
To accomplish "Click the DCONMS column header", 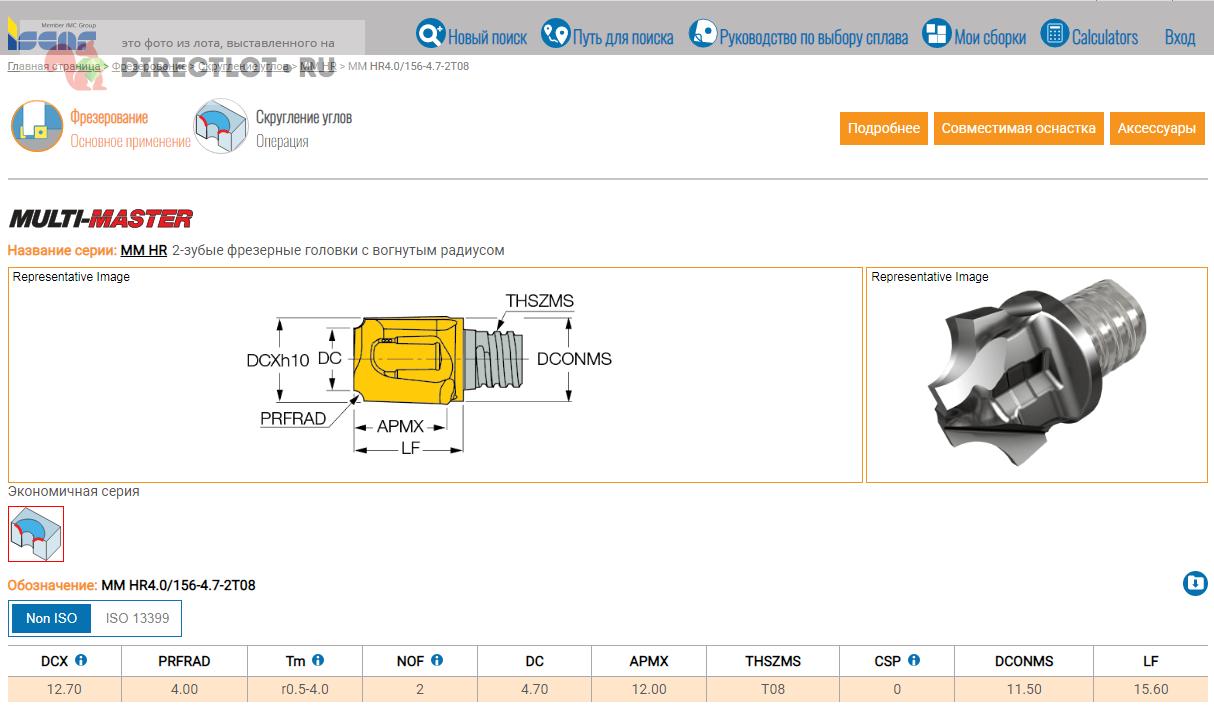I will tap(1024, 661).
